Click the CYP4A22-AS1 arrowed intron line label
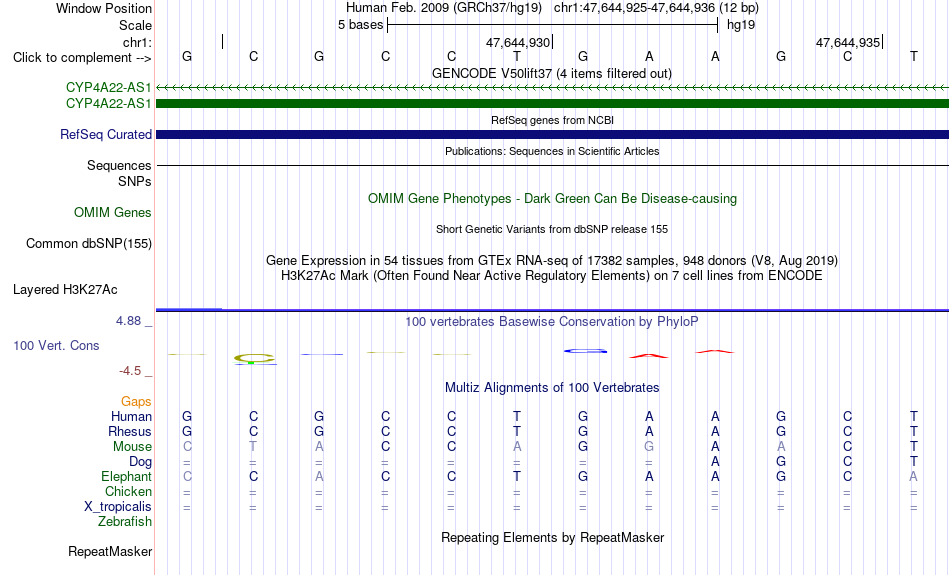The height and width of the screenshot is (575, 950). click(x=108, y=87)
